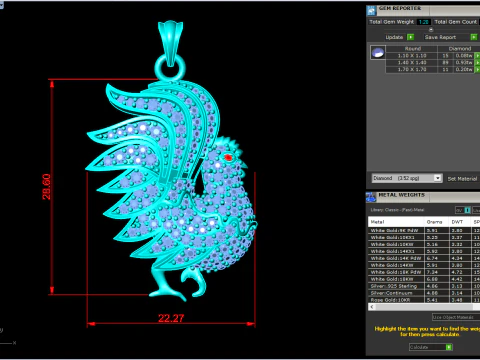Click the pendant bail at top
Screen dimensions: 480x360
click(x=170, y=42)
